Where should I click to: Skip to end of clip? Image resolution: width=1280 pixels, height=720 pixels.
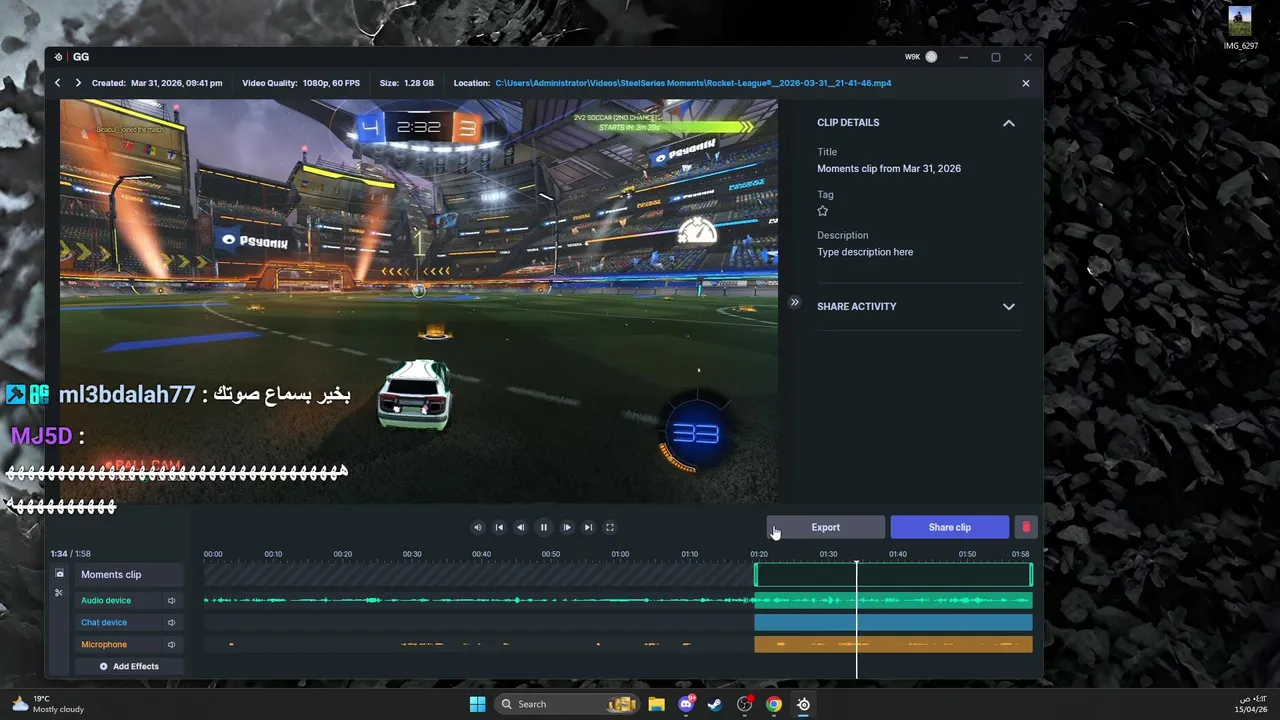click(588, 527)
